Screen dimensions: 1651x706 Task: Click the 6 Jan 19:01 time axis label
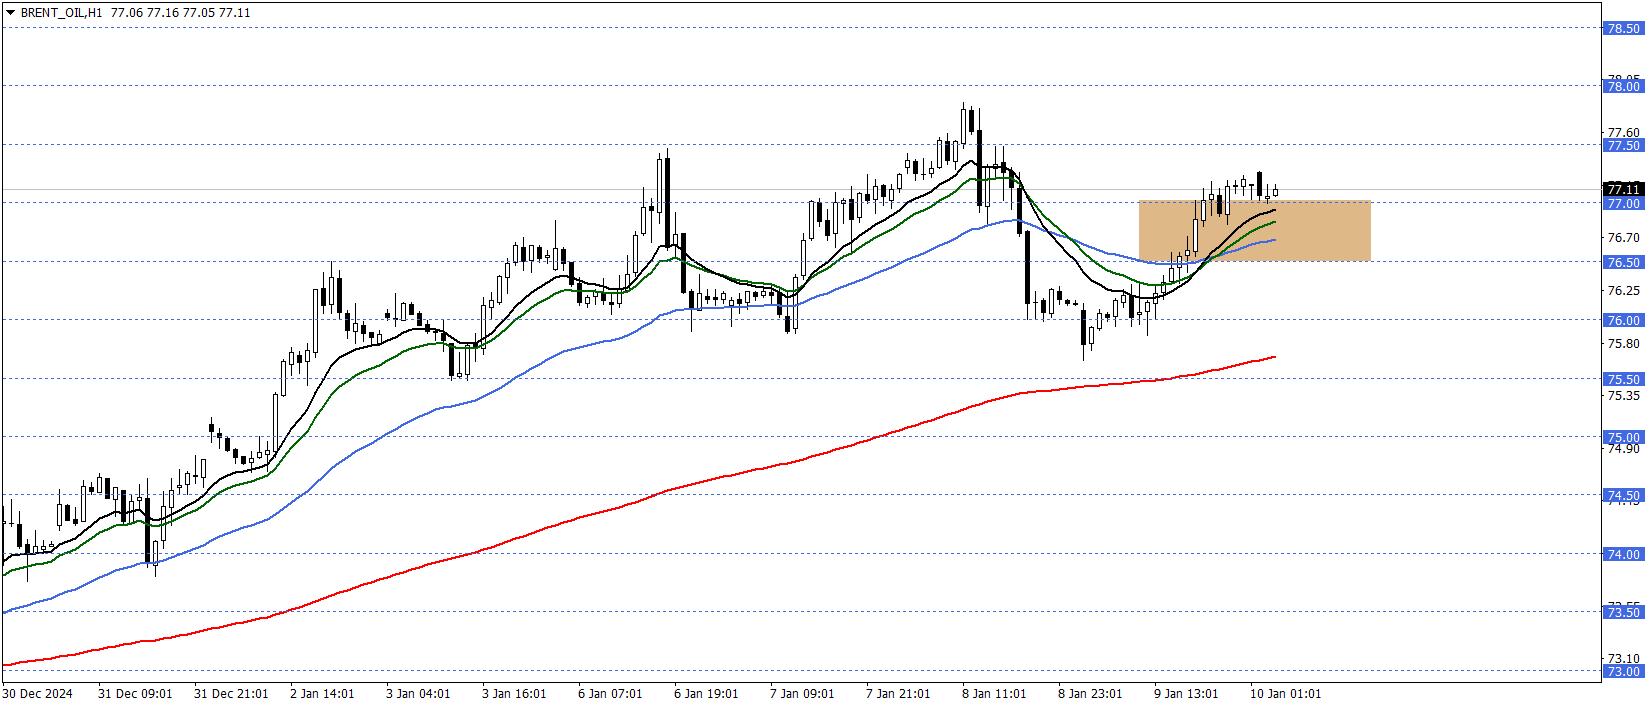tap(706, 693)
